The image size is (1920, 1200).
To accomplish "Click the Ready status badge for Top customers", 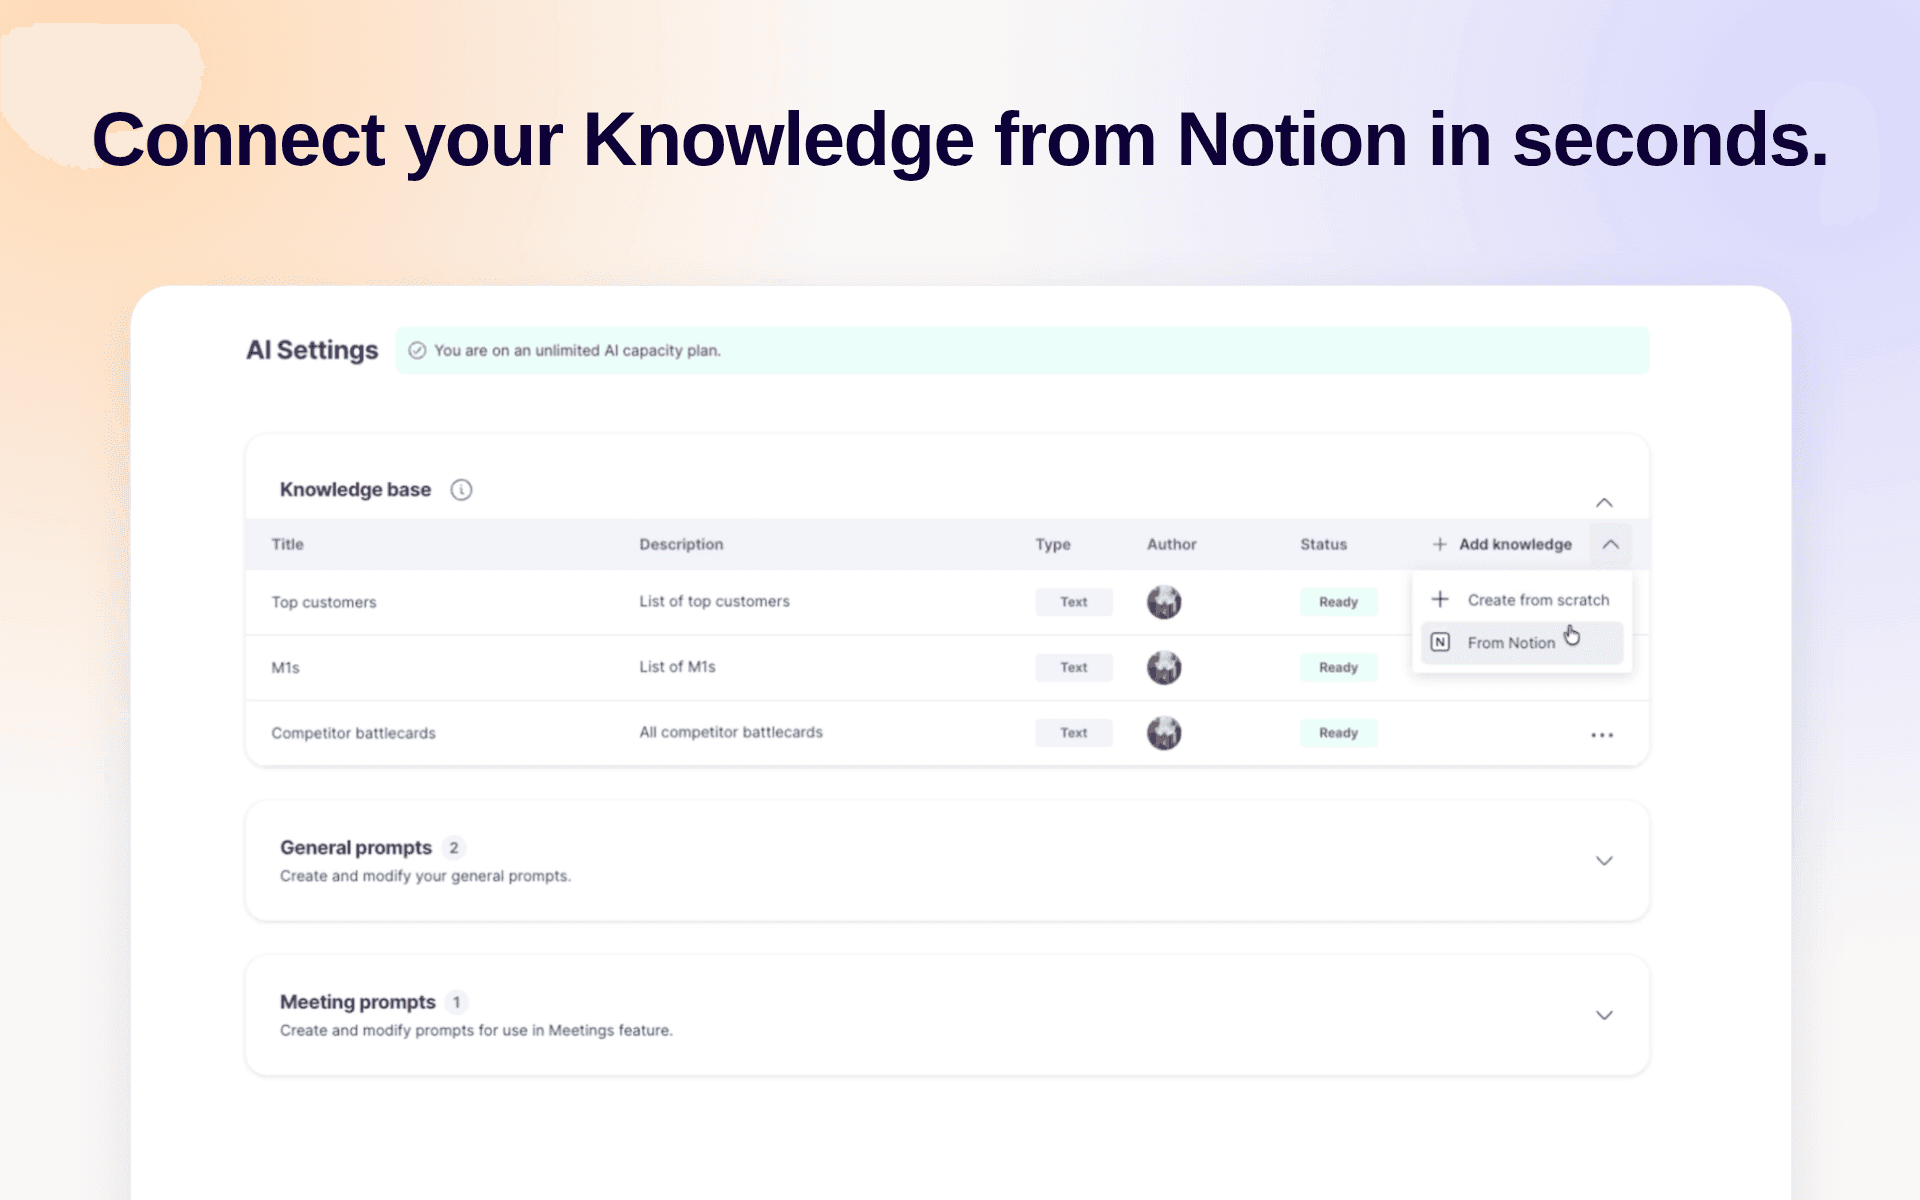I will [1338, 602].
